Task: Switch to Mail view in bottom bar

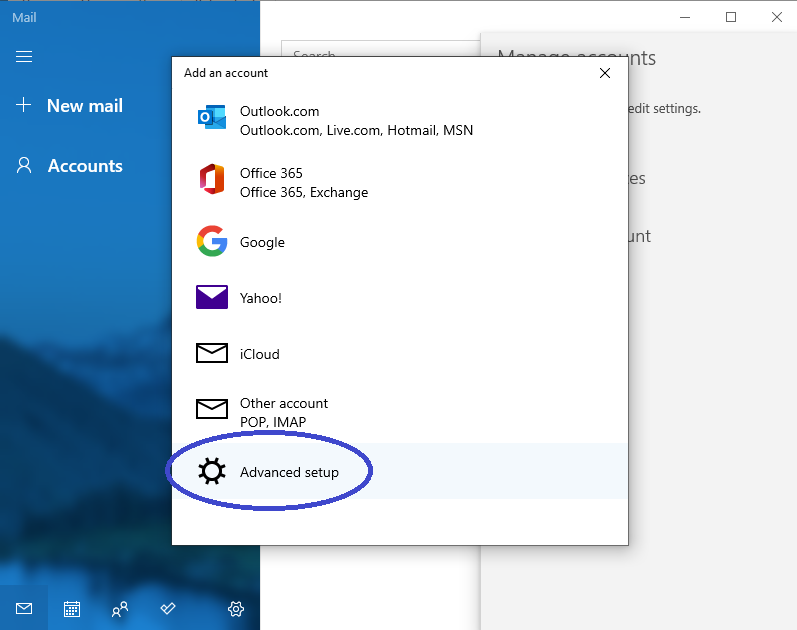Action: pyautogui.click(x=24, y=608)
